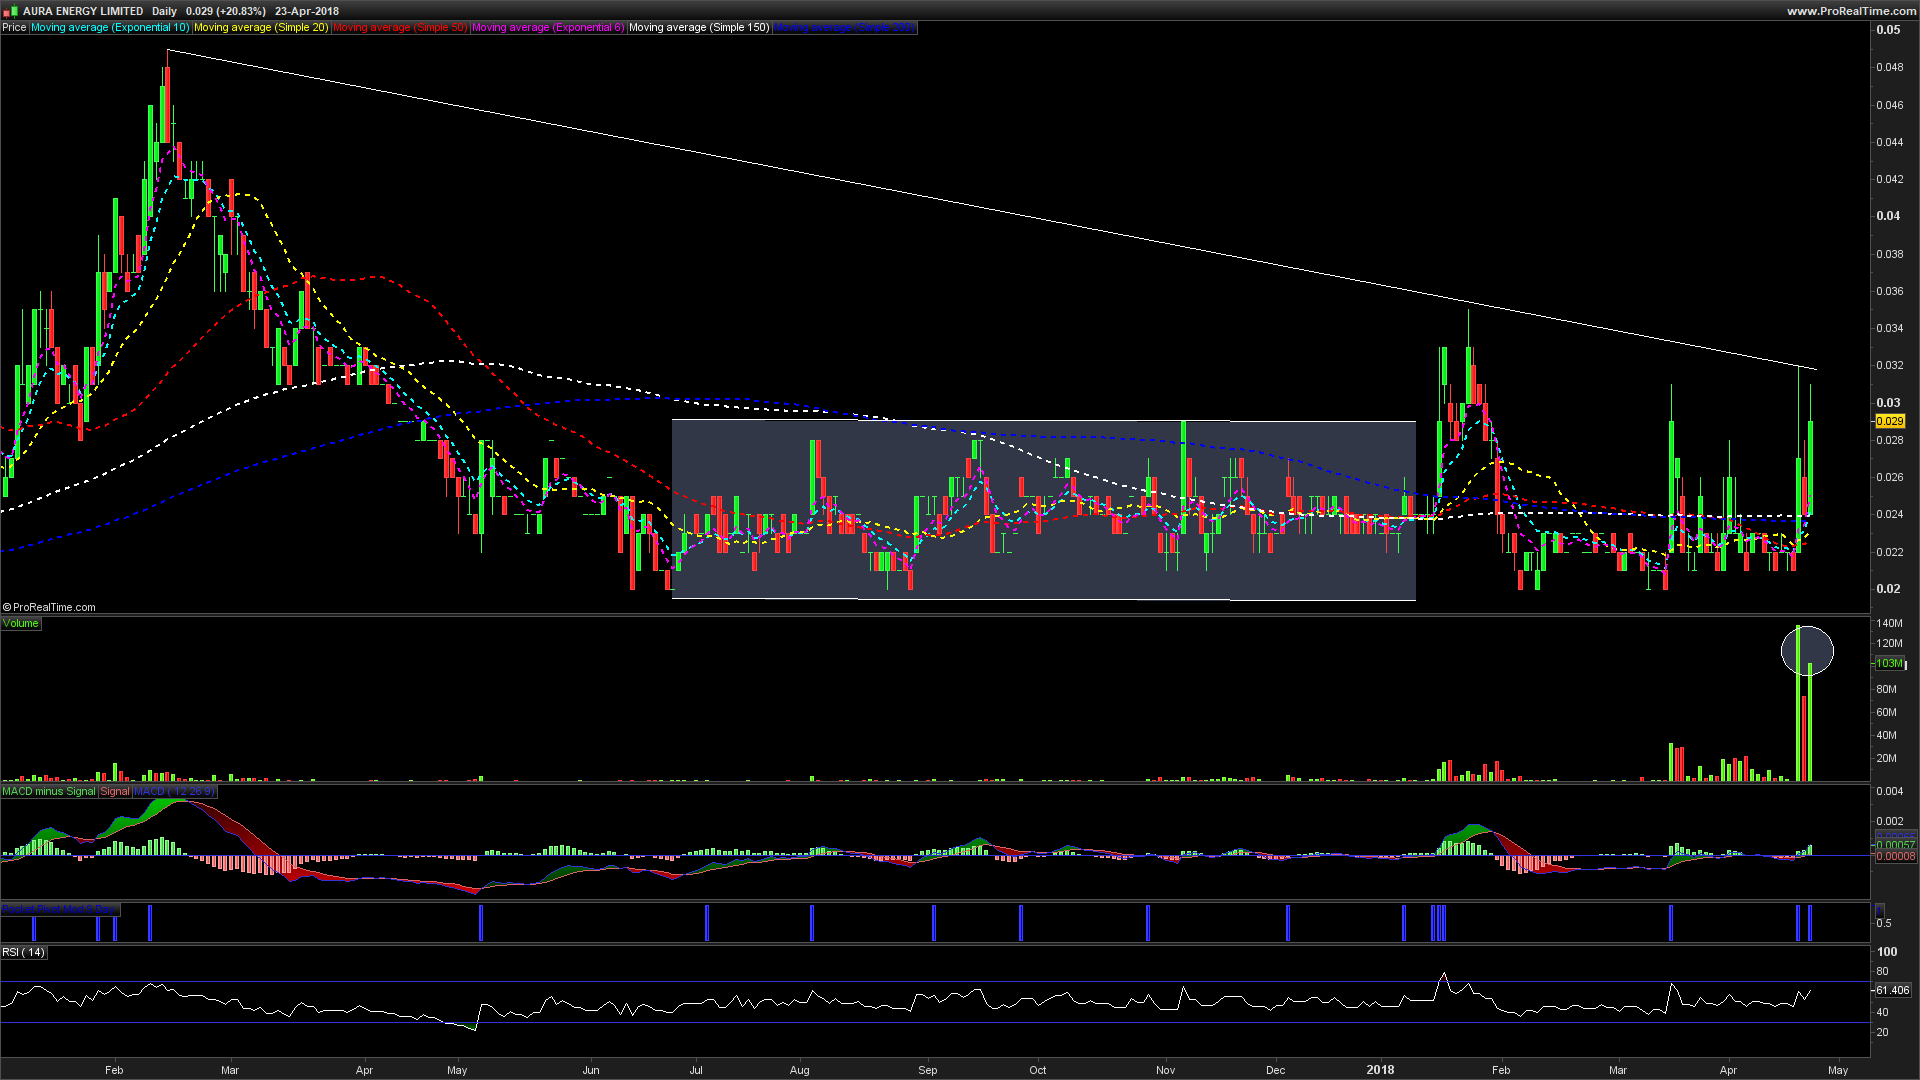Click the latest pocket pivot marker in April
This screenshot has height=1080, width=1920.
pyautogui.click(x=1810, y=923)
